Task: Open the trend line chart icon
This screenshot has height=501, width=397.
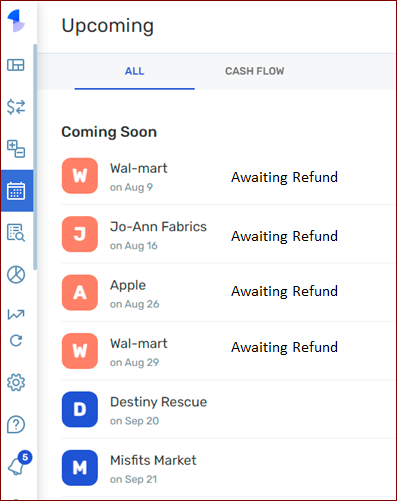Action: 16,314
